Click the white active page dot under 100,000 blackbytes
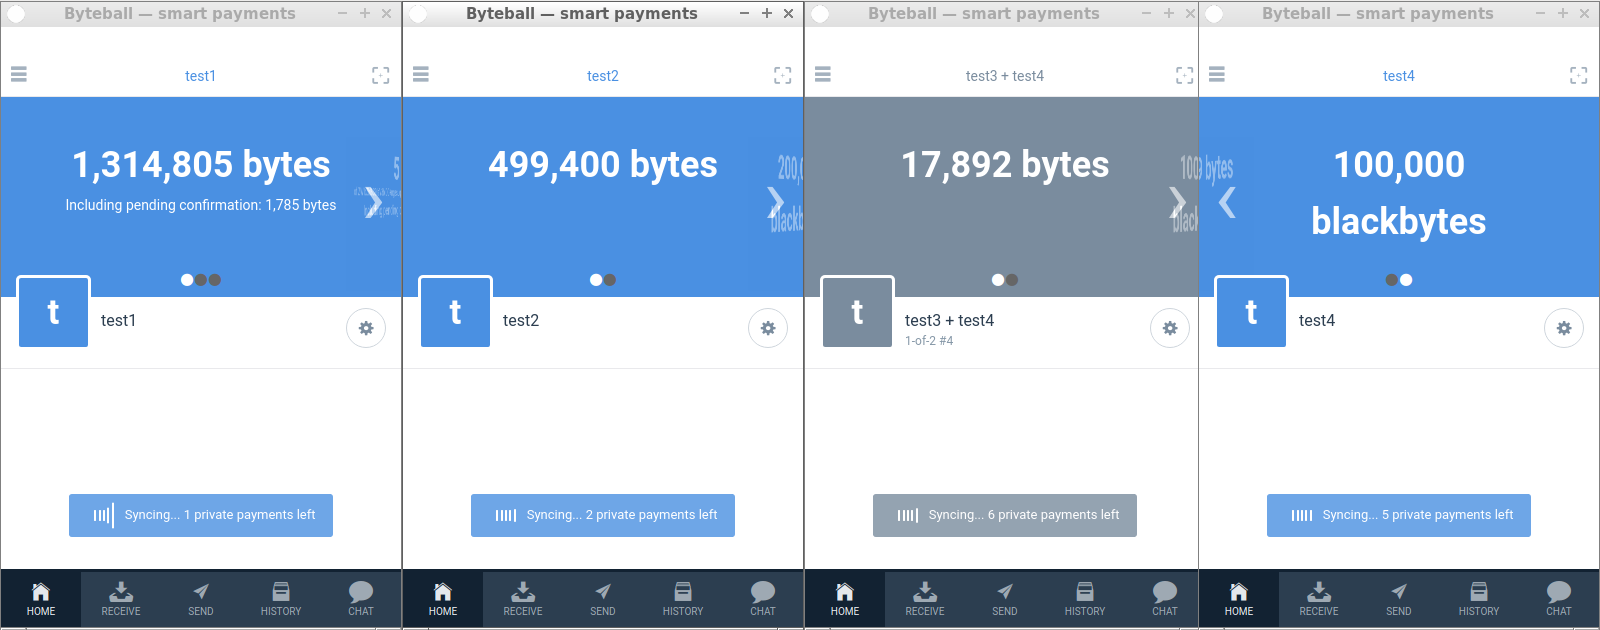The width and height of the screenshot is (1600, 630). [1406, 280]
